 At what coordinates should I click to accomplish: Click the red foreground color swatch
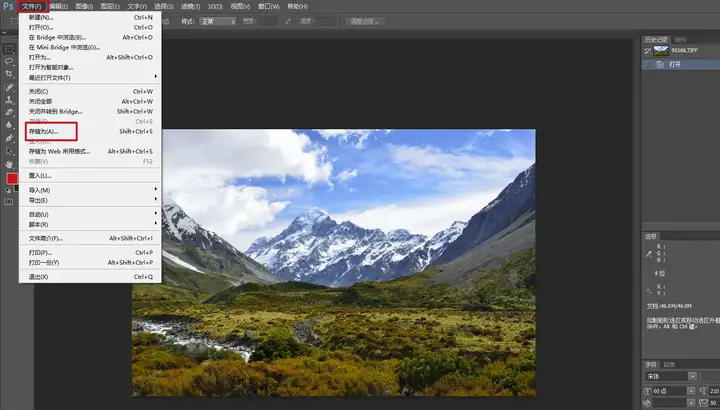(x=11, y=179)
